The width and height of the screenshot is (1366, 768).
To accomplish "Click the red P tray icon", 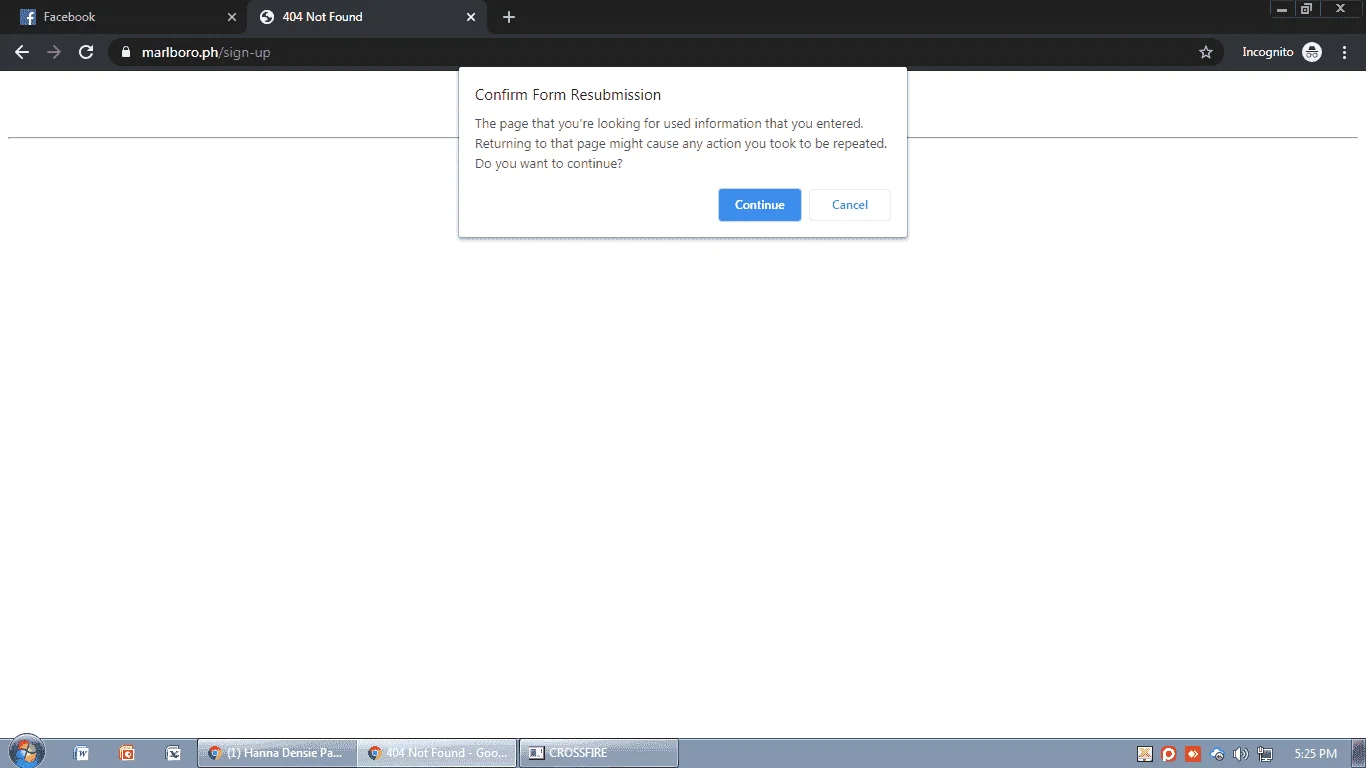I will 1169,754.
